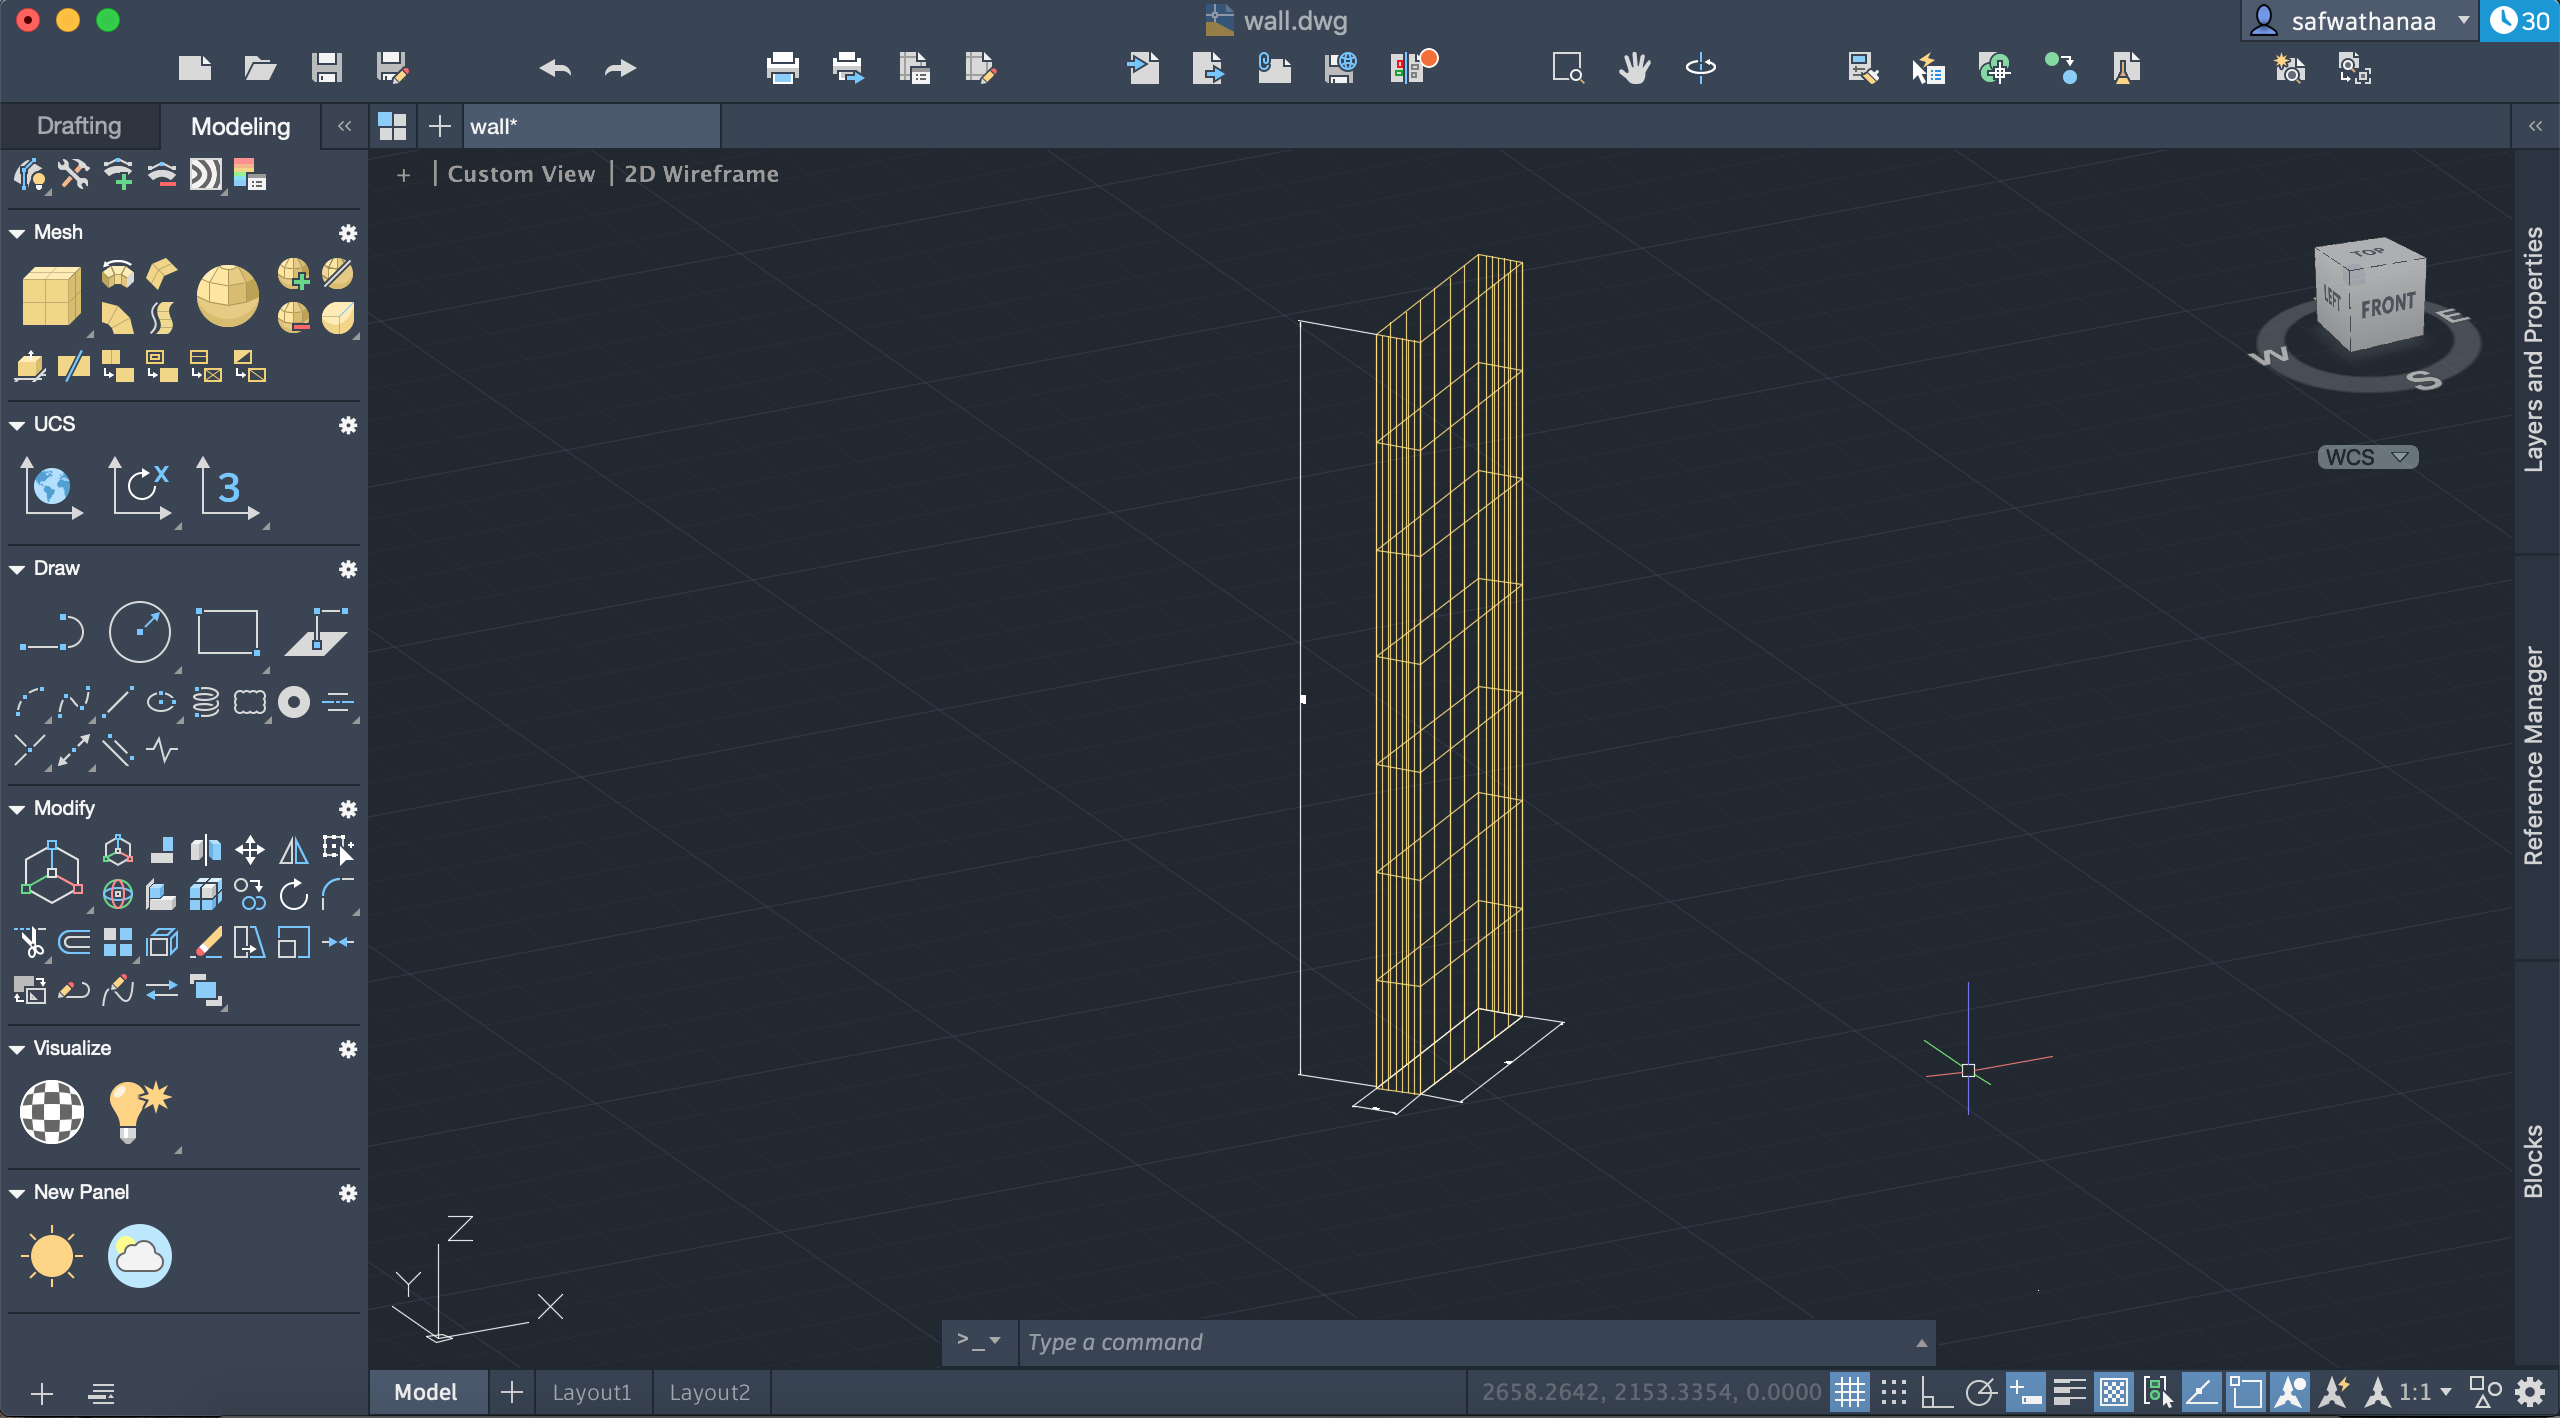The height and width of the screenshot is (1418, 2560).
Task: Switch to the Layout2 tab
Action: [710, 1392]
